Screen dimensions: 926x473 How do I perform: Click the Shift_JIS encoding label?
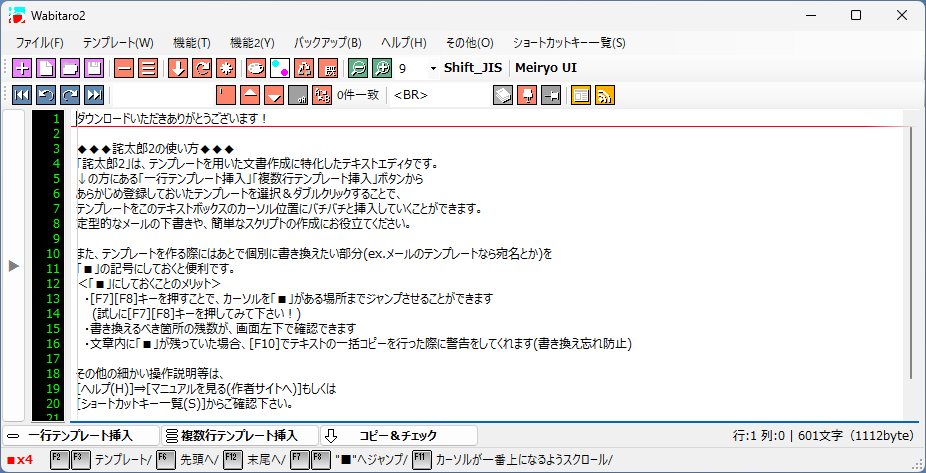point(474,68)
